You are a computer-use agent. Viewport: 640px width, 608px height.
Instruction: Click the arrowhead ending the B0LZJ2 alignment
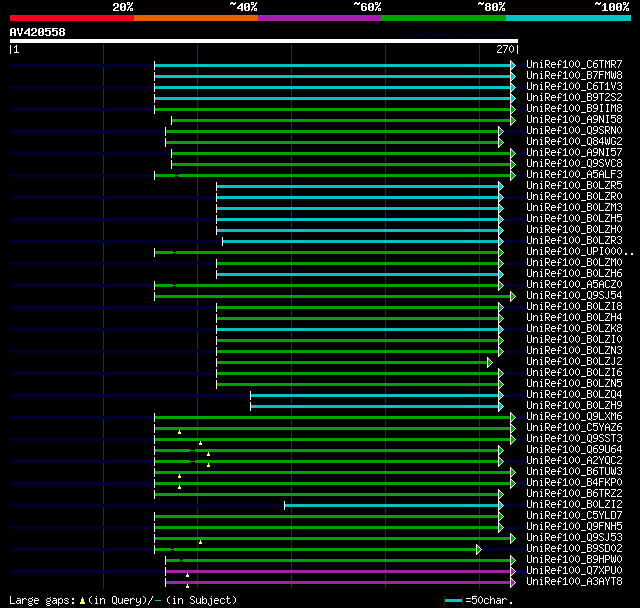[x=490, y=362]
